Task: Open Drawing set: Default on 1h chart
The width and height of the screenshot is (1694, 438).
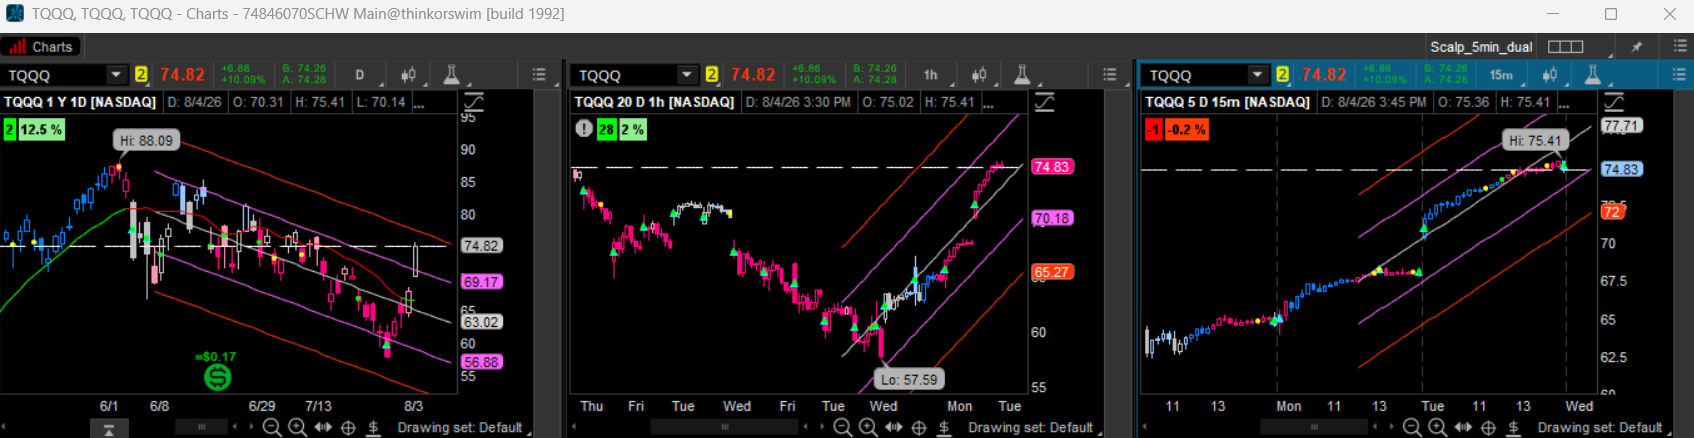Action: coord(1030,428)
